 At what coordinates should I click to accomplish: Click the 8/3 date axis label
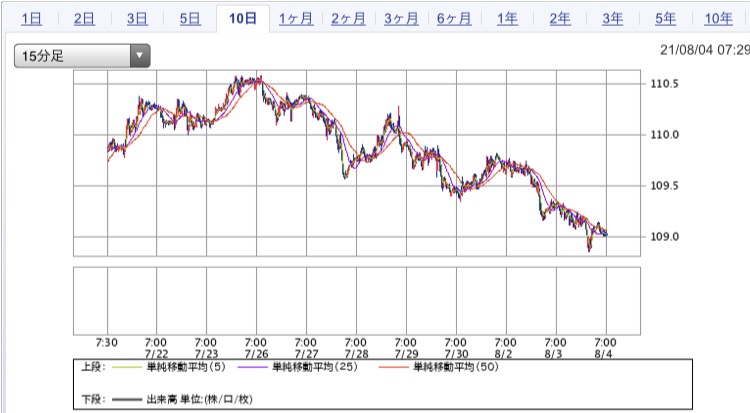click(x=553, y=354)
